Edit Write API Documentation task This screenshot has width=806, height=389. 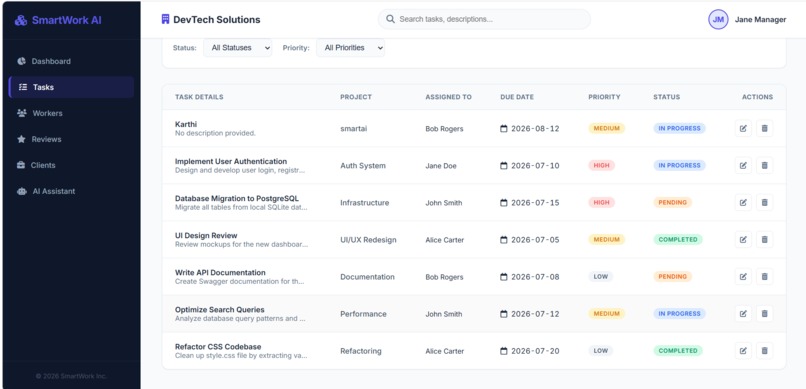point(743,276)
